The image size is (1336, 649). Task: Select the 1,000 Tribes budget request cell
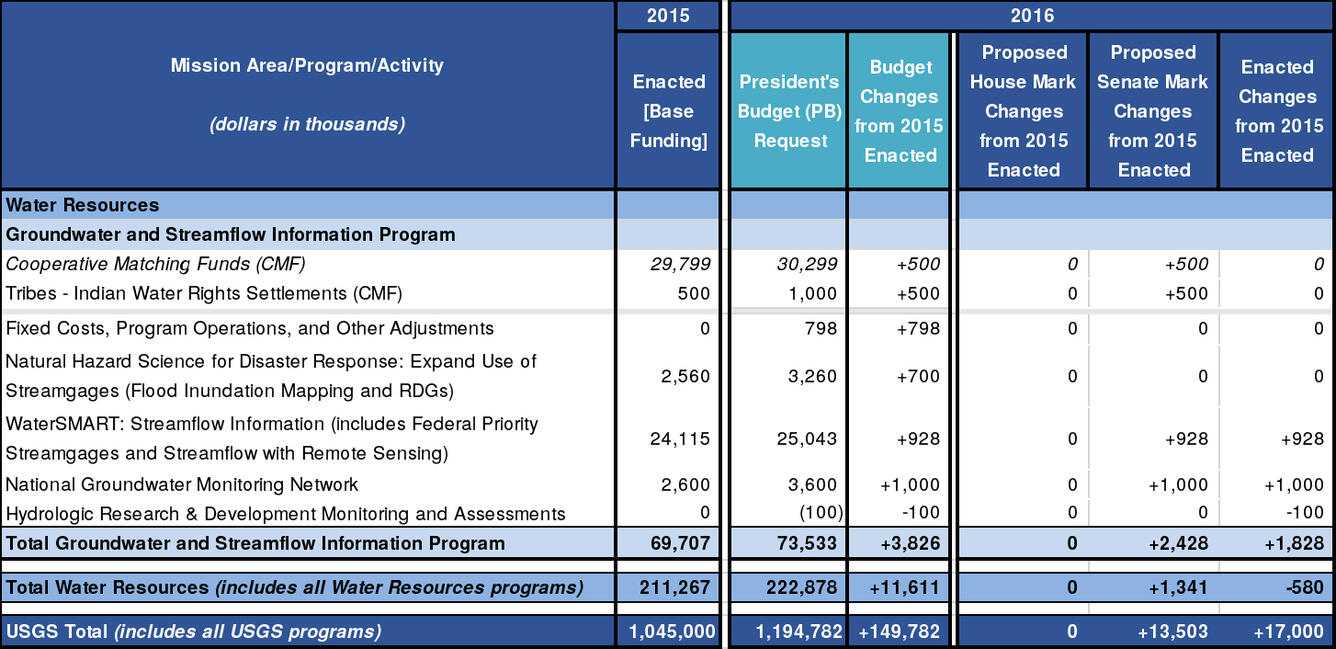point(789,293)
